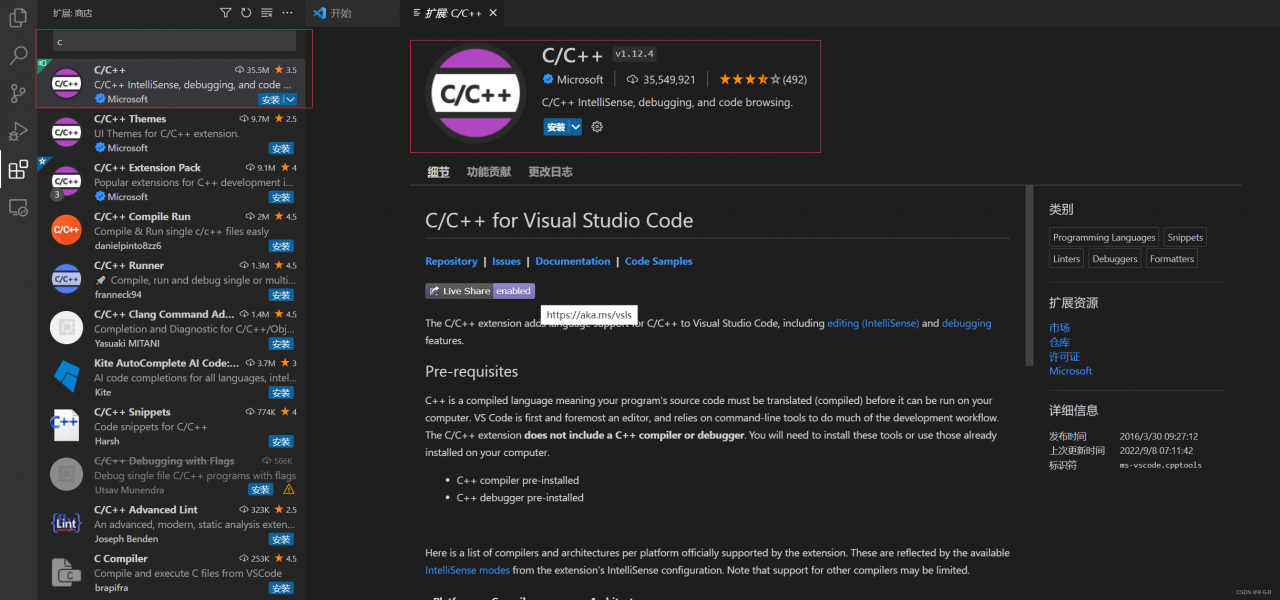
Task: Open the Repository link
Action: click(451, 261)
